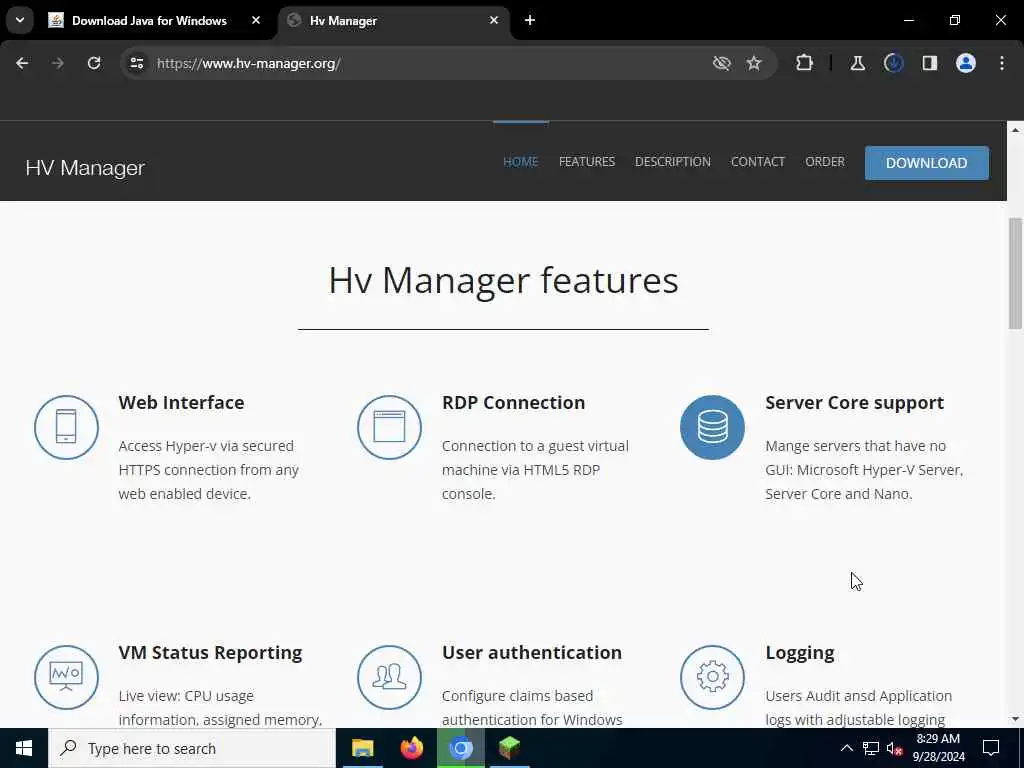Image resolution: width=1024 pixels, height=768 pixels.
Task: Click the Server Core support database icon
Action: tap(712, 427)
